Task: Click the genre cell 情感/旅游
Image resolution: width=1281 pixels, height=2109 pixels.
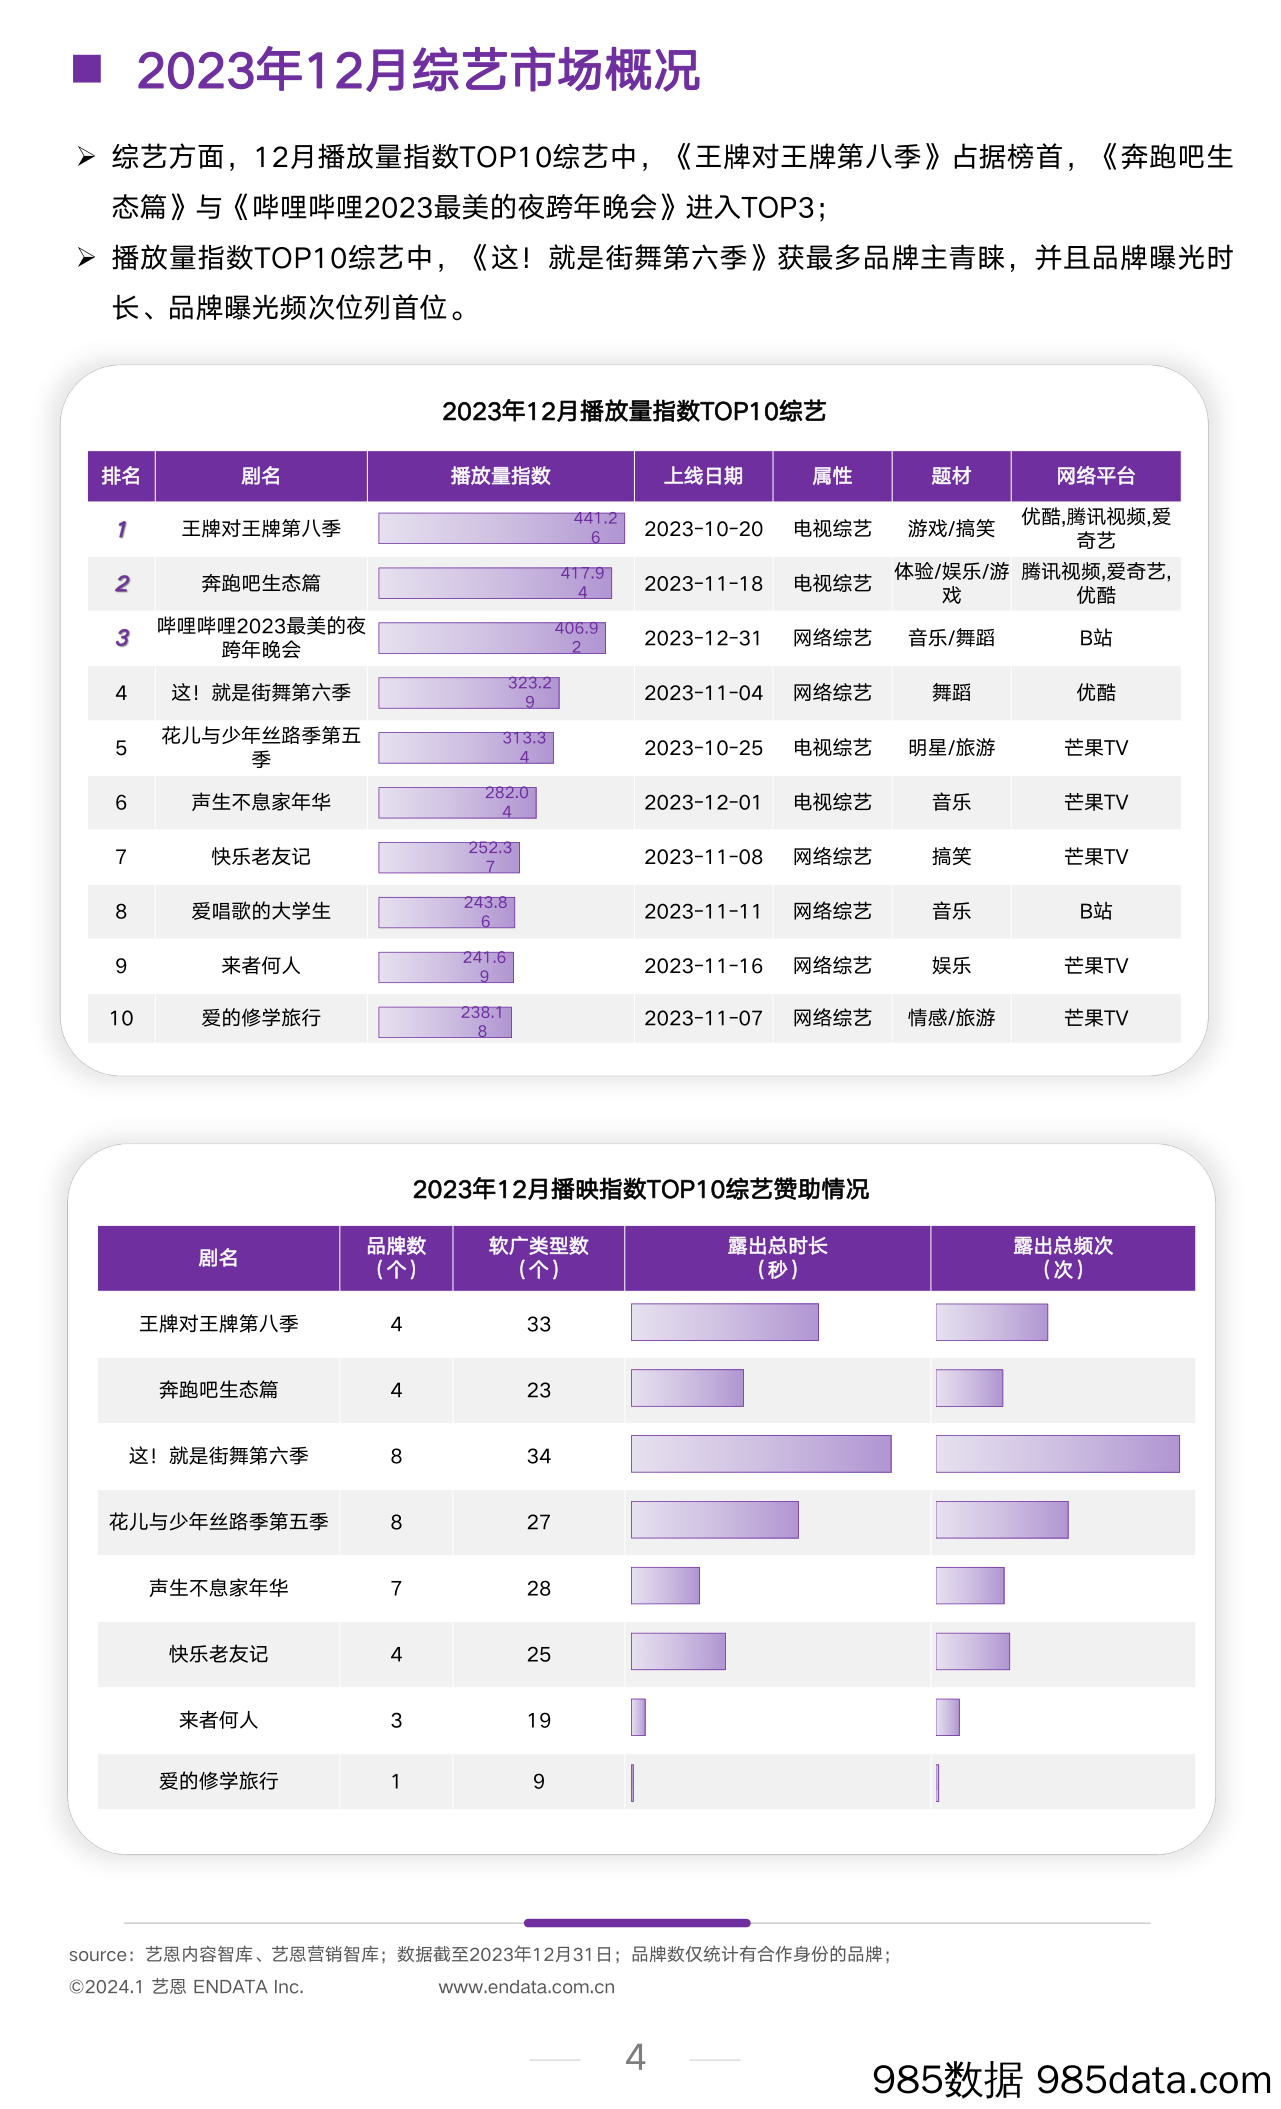Action: point(951,1018)
